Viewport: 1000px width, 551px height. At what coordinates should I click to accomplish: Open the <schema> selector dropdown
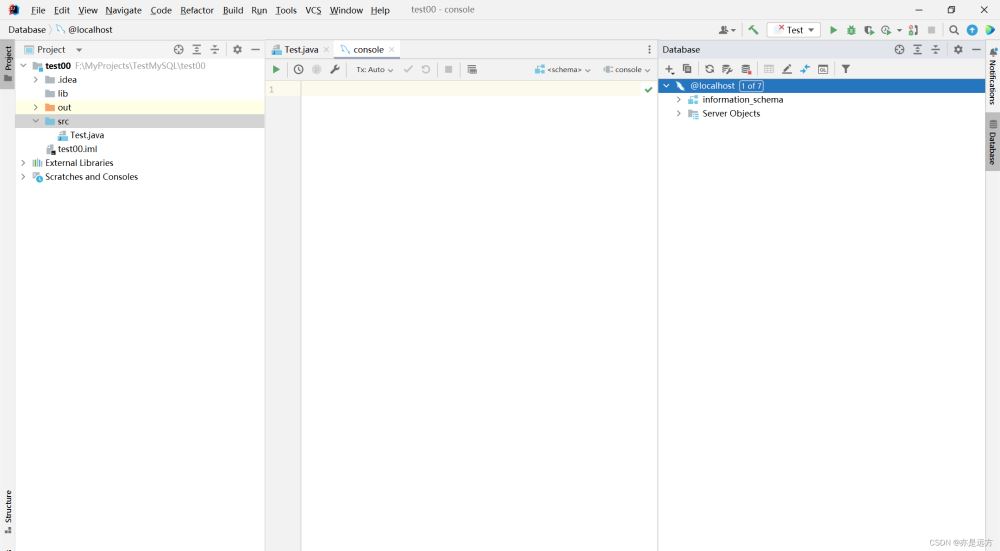point(563,70)
